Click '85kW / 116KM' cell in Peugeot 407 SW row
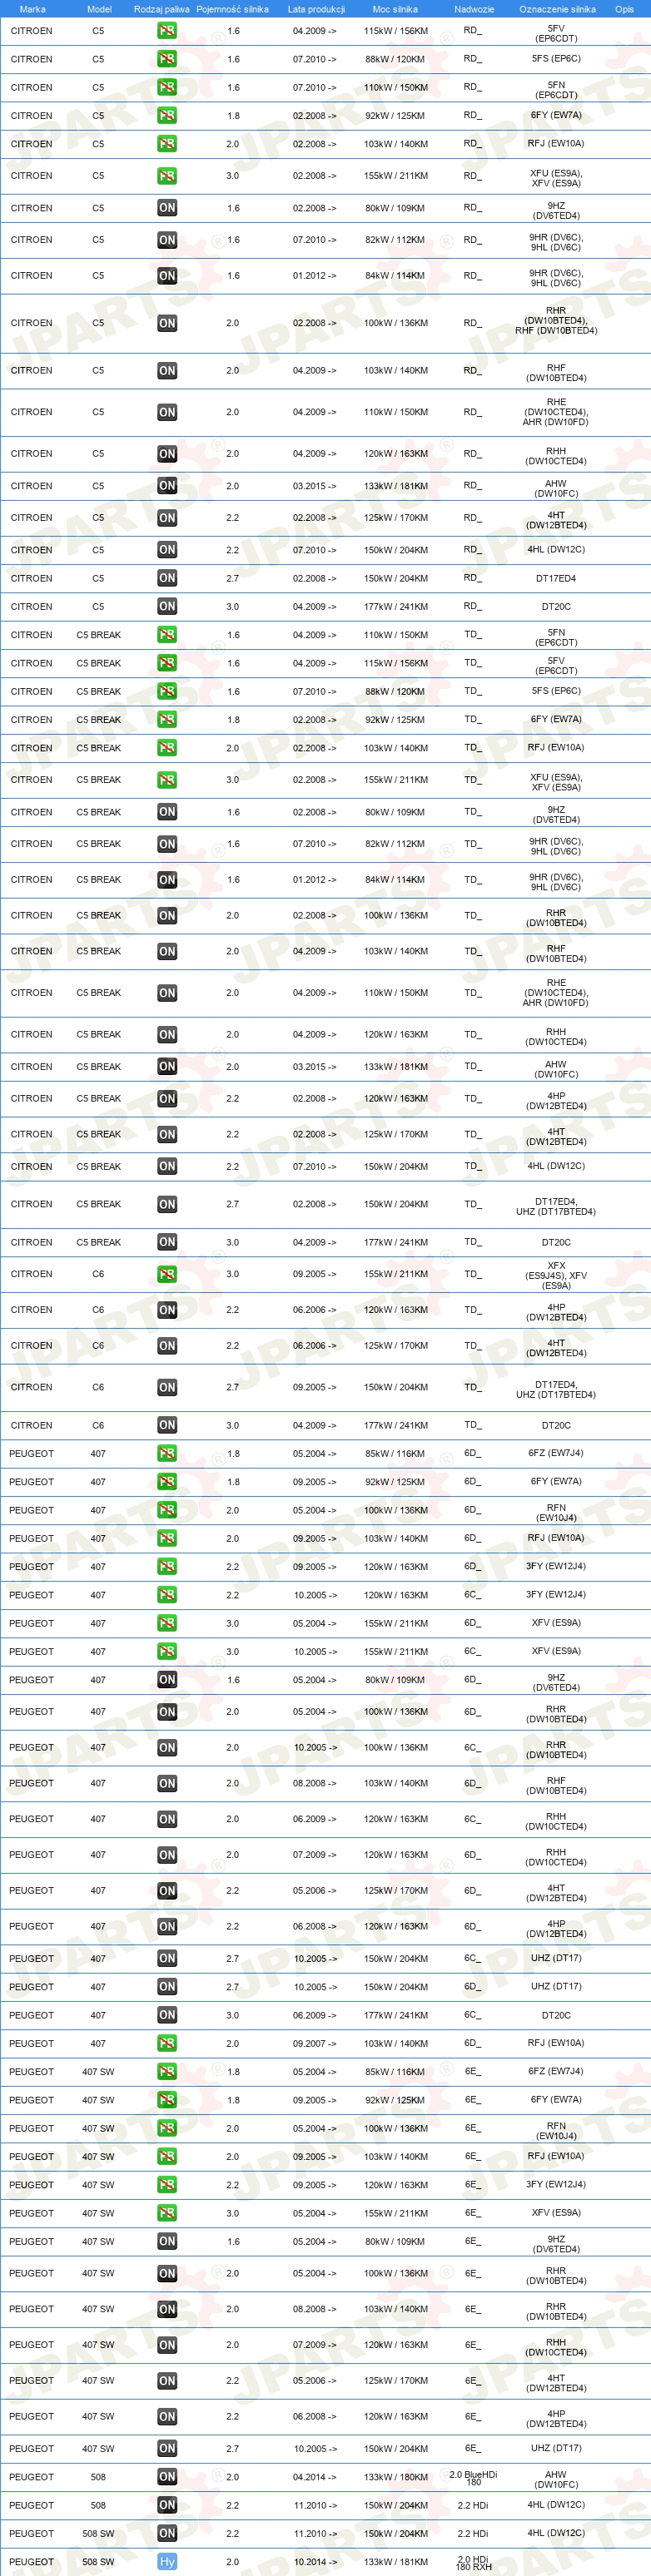 [x=396, y=2071]
